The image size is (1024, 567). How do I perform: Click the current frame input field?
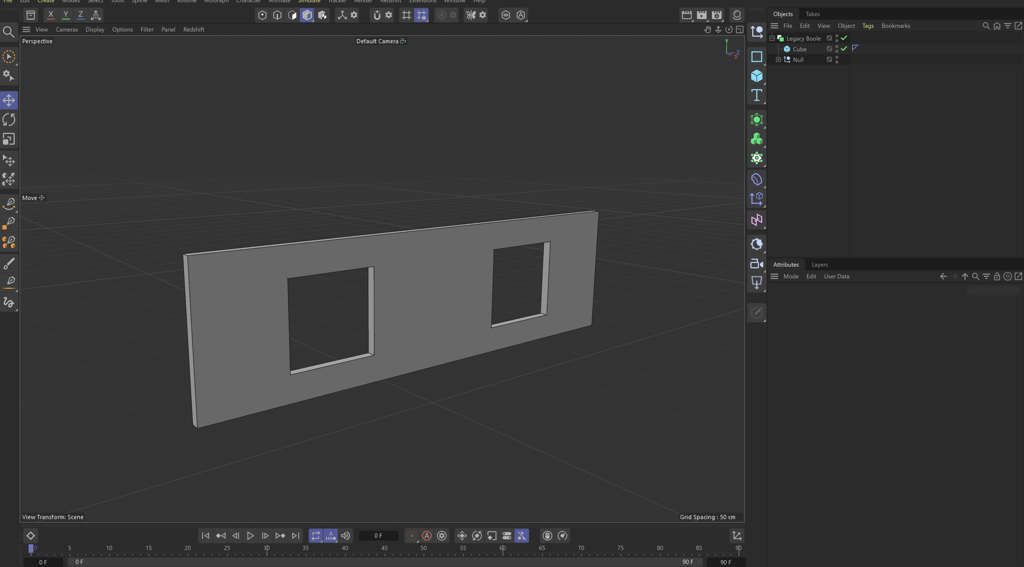[378, 536]
